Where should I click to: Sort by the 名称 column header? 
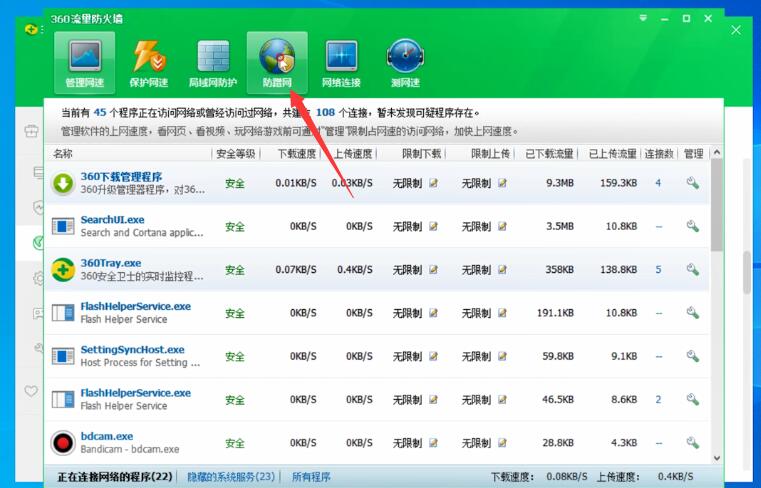(x=63, y=154)
